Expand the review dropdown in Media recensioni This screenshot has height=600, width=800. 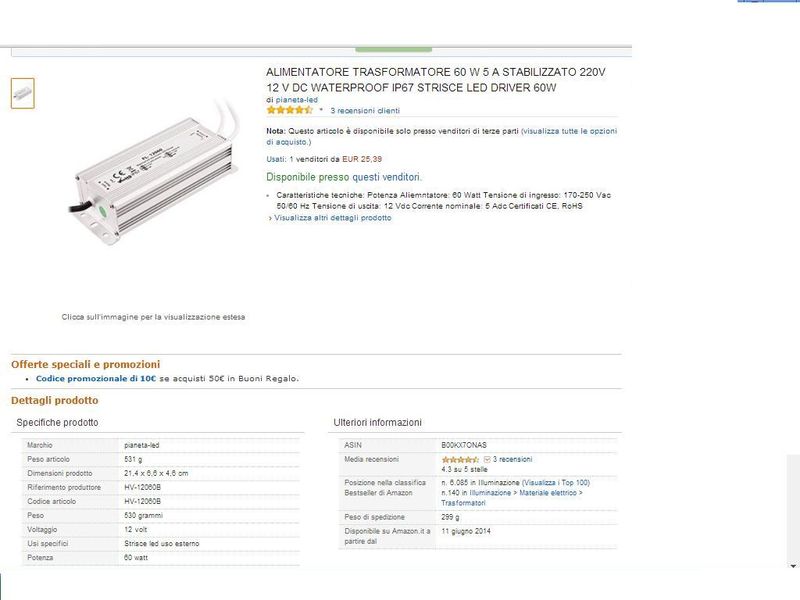pyautogui.click(x=487, y=459)
